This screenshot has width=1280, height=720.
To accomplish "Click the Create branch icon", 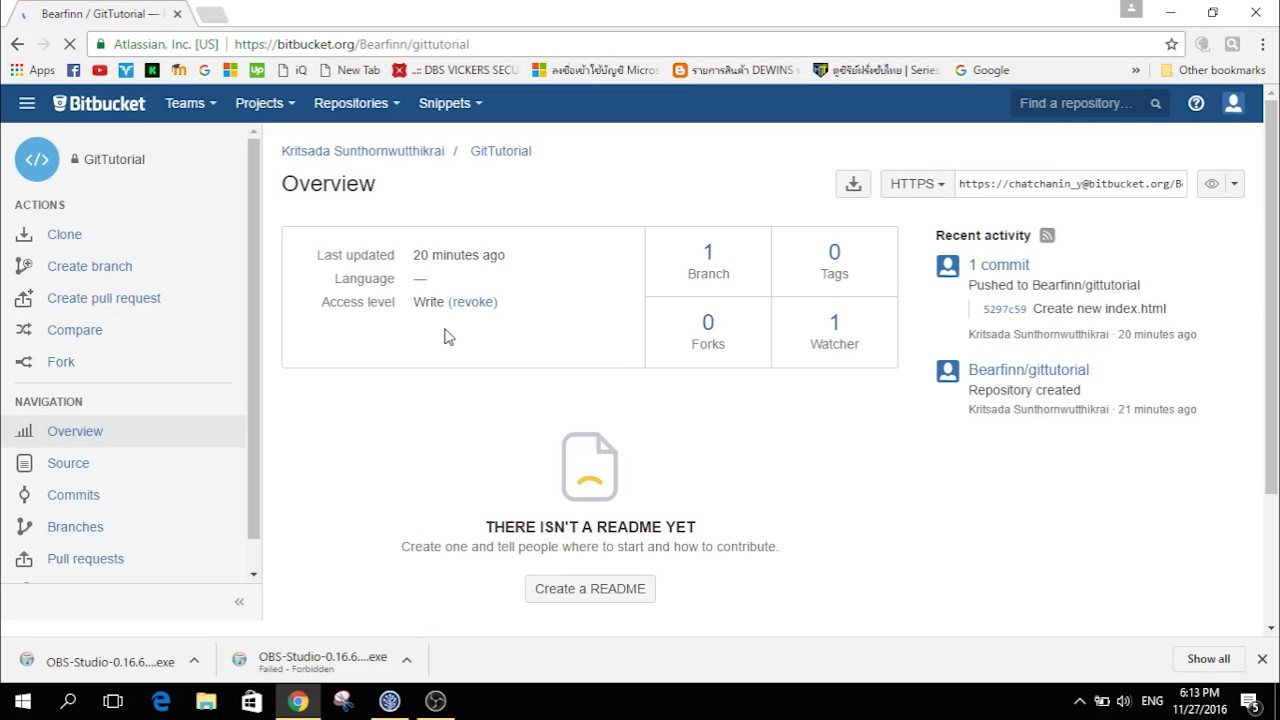I will pos(24,266).
